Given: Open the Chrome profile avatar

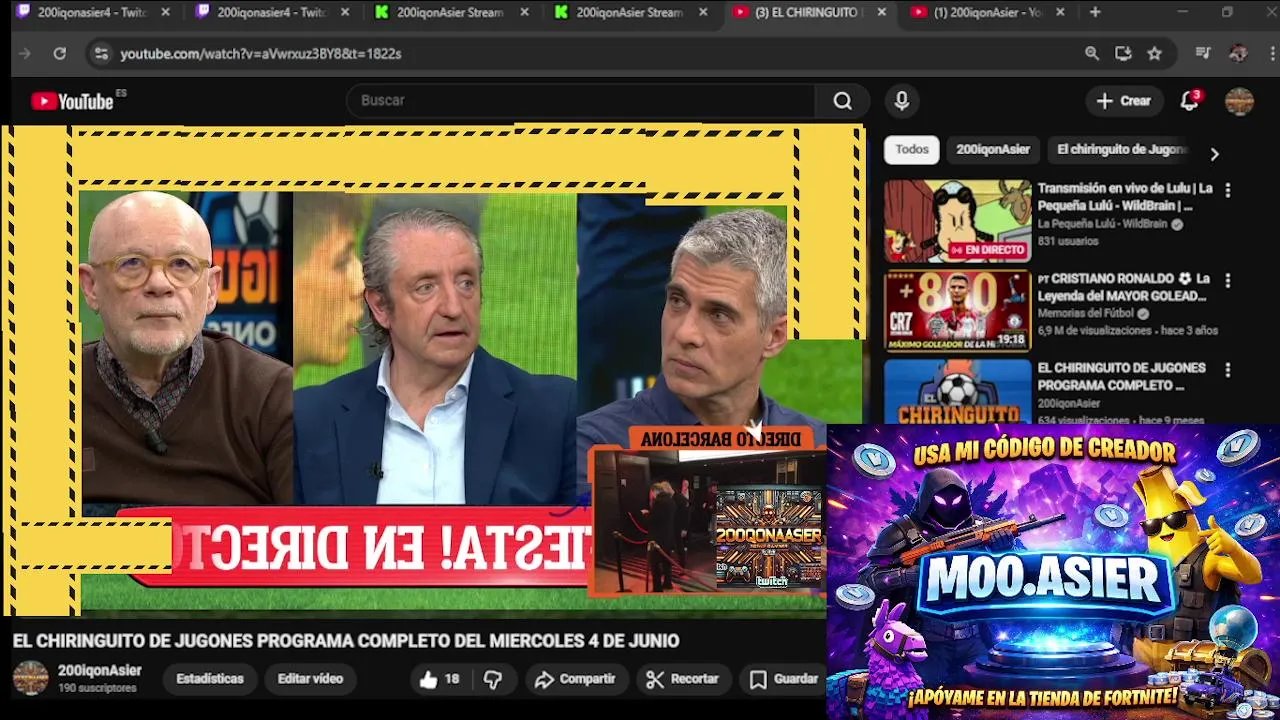Looking at the screenshot, I should (x=1238, y=53).
